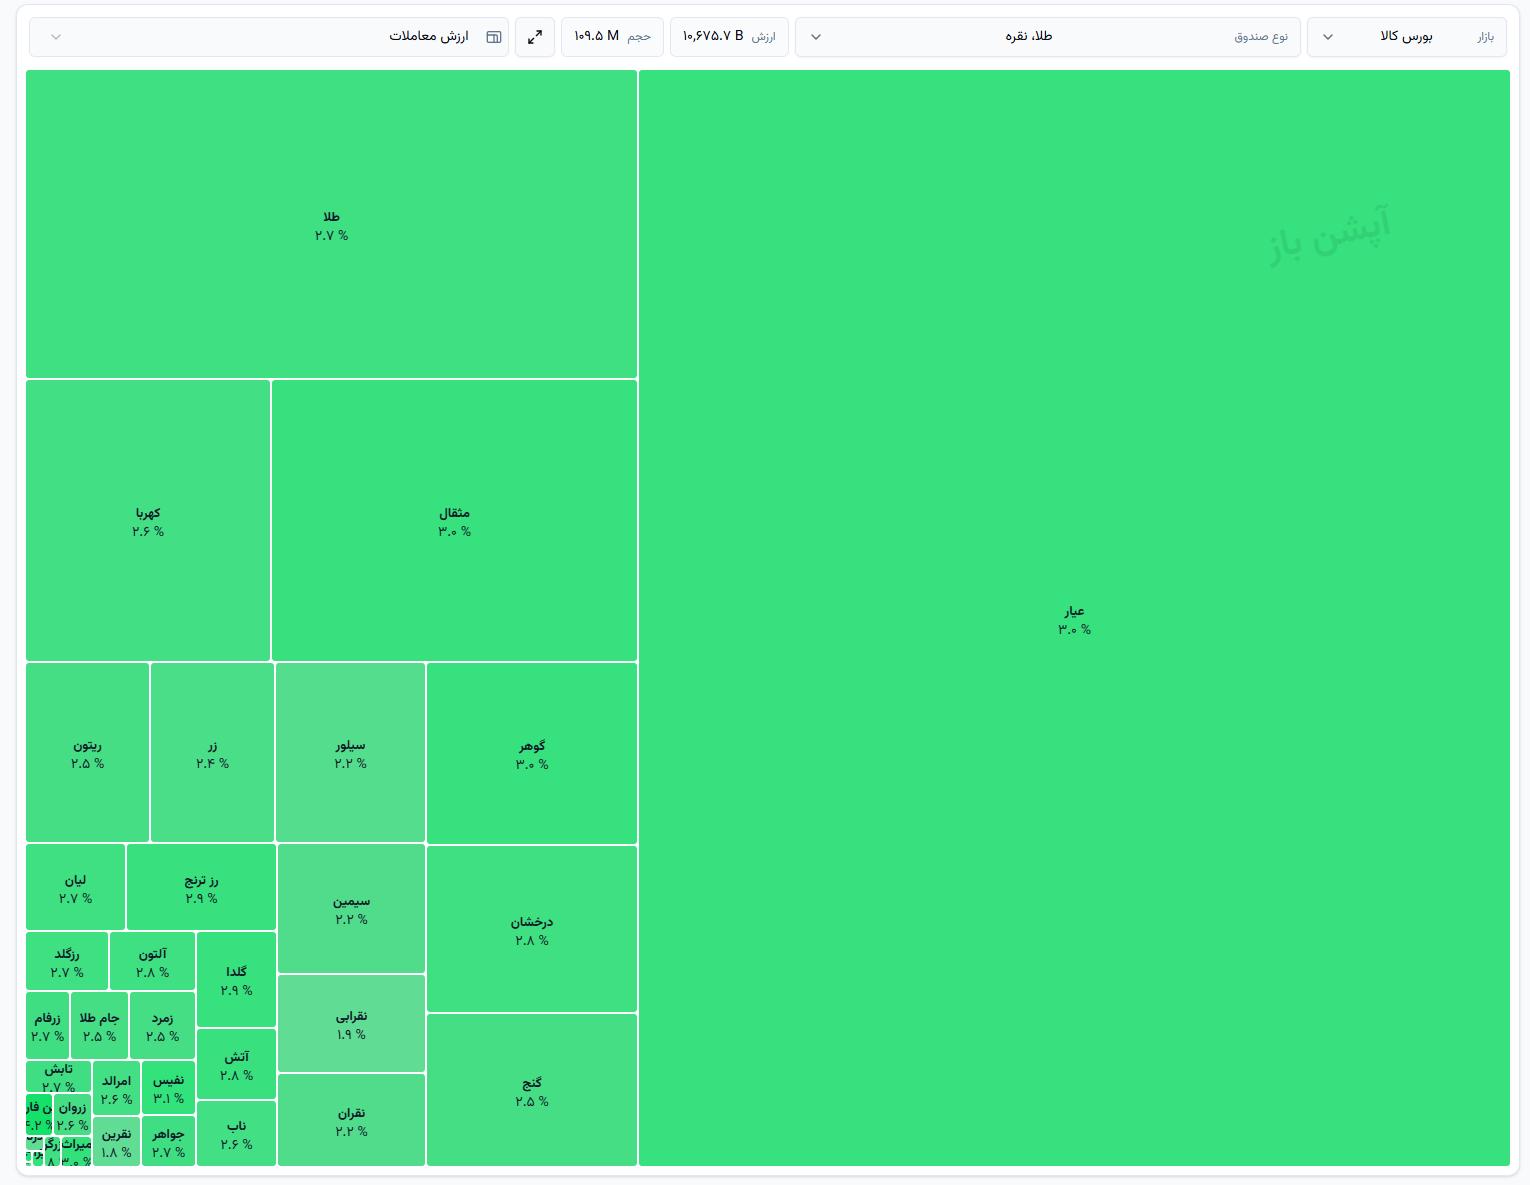Viewport: 1530px width, 1185px height.
Task: Open the بازار (بورس کالا) dropdown
Action: click(x=1408, y=37)
